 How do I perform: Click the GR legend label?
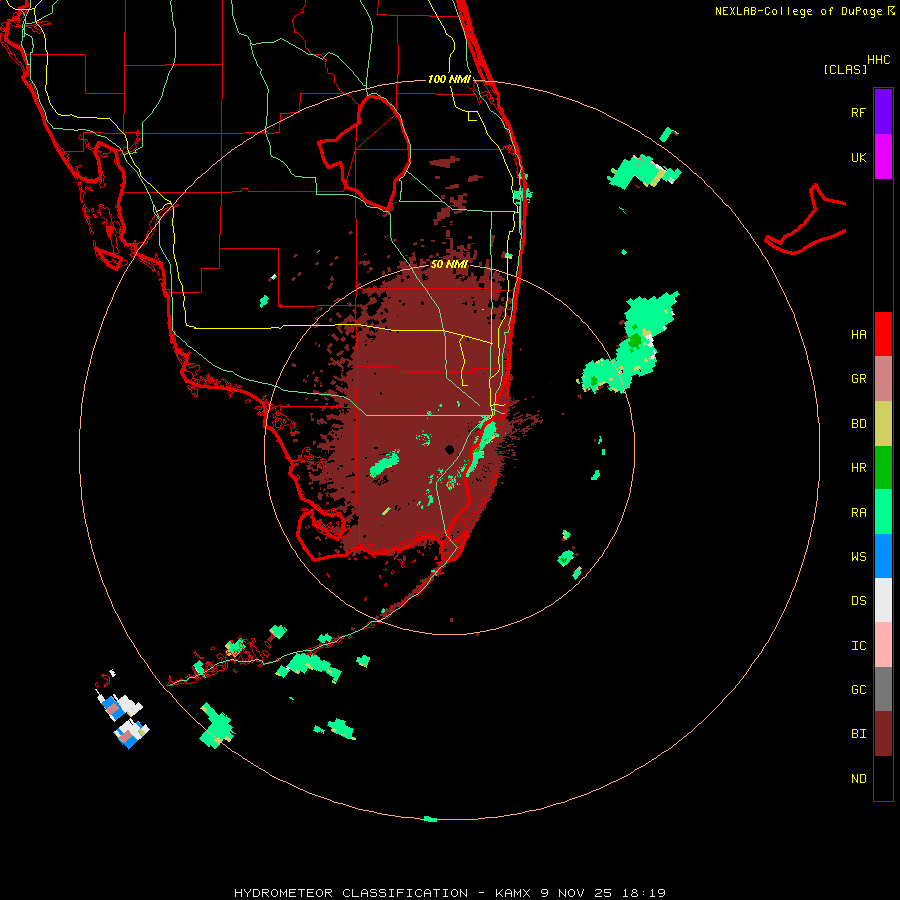point(858,379)
